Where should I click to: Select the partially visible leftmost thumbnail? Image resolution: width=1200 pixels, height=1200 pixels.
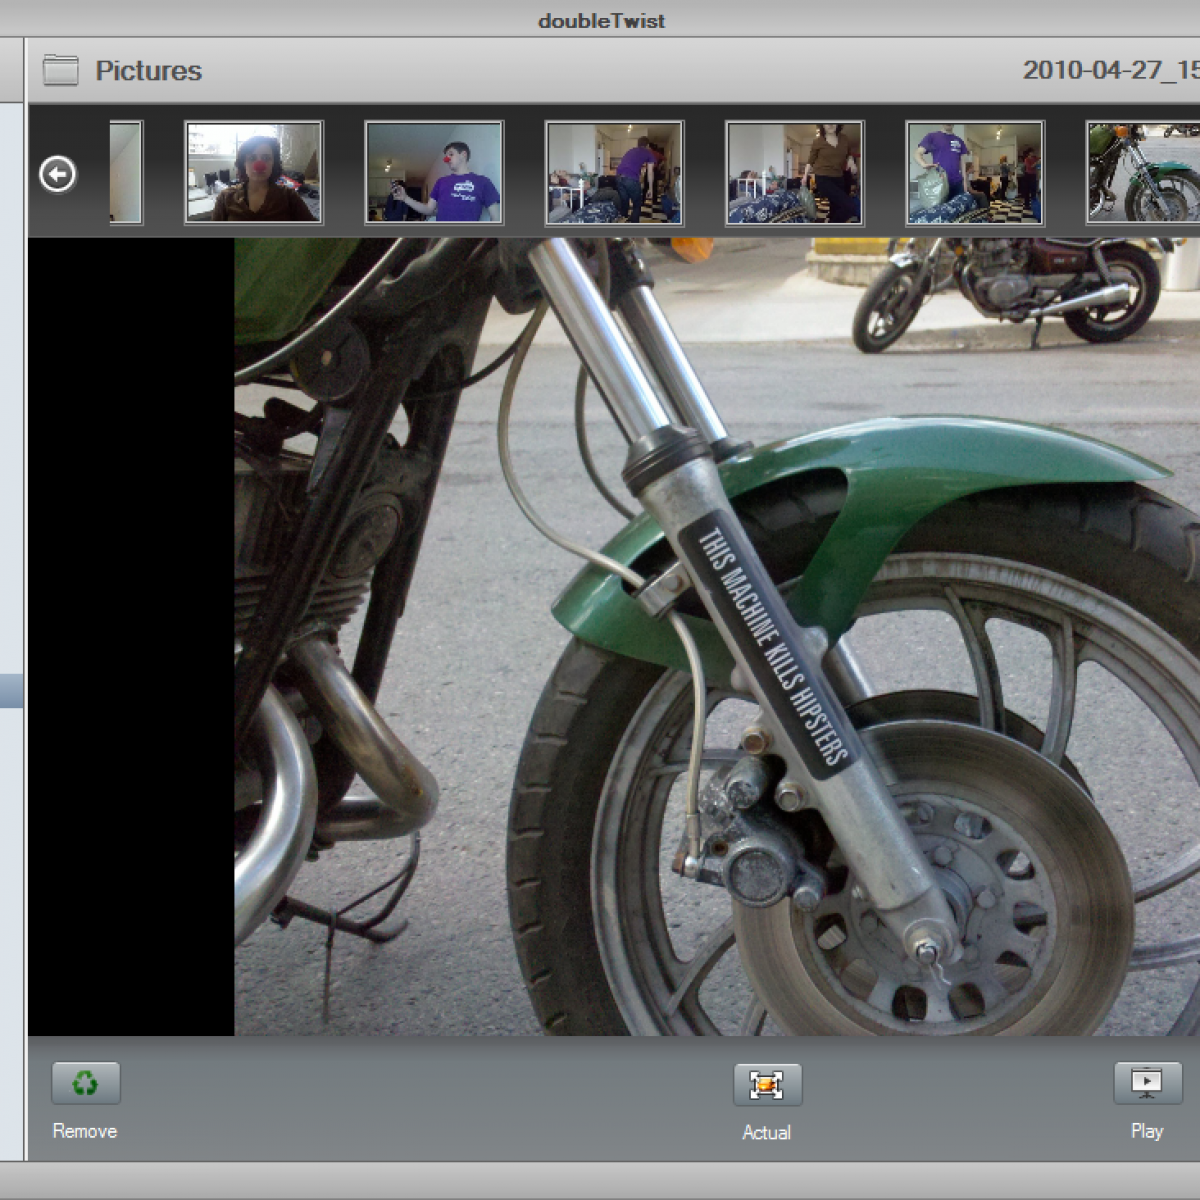[x=126, y=173]
